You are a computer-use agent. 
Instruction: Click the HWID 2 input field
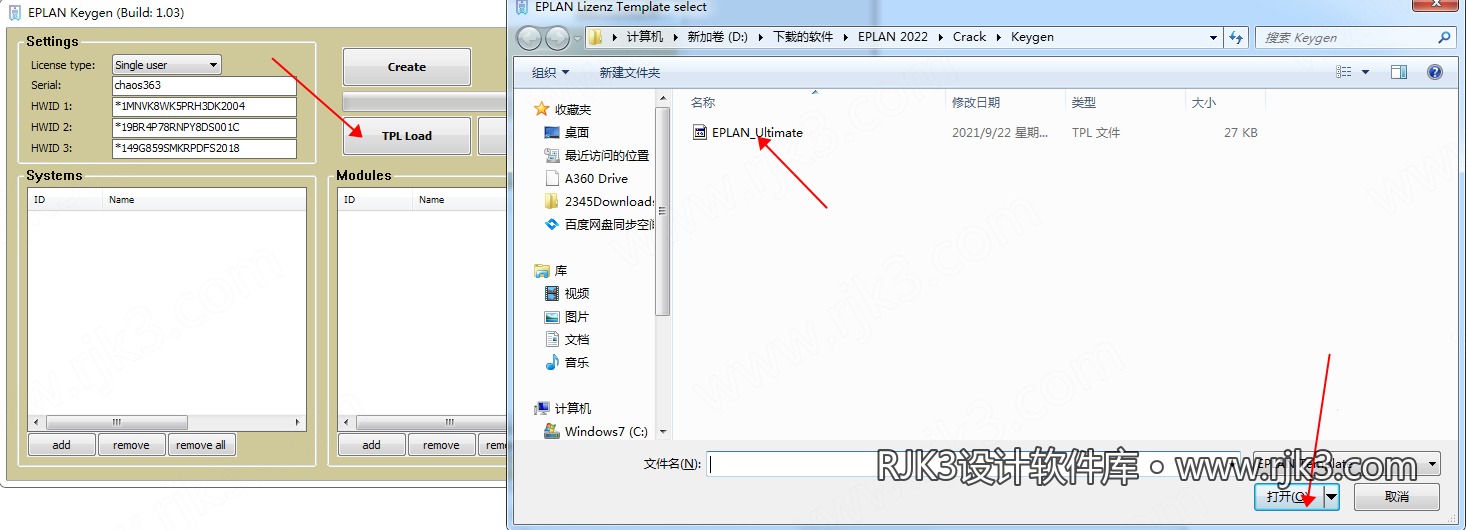point(204,127)
